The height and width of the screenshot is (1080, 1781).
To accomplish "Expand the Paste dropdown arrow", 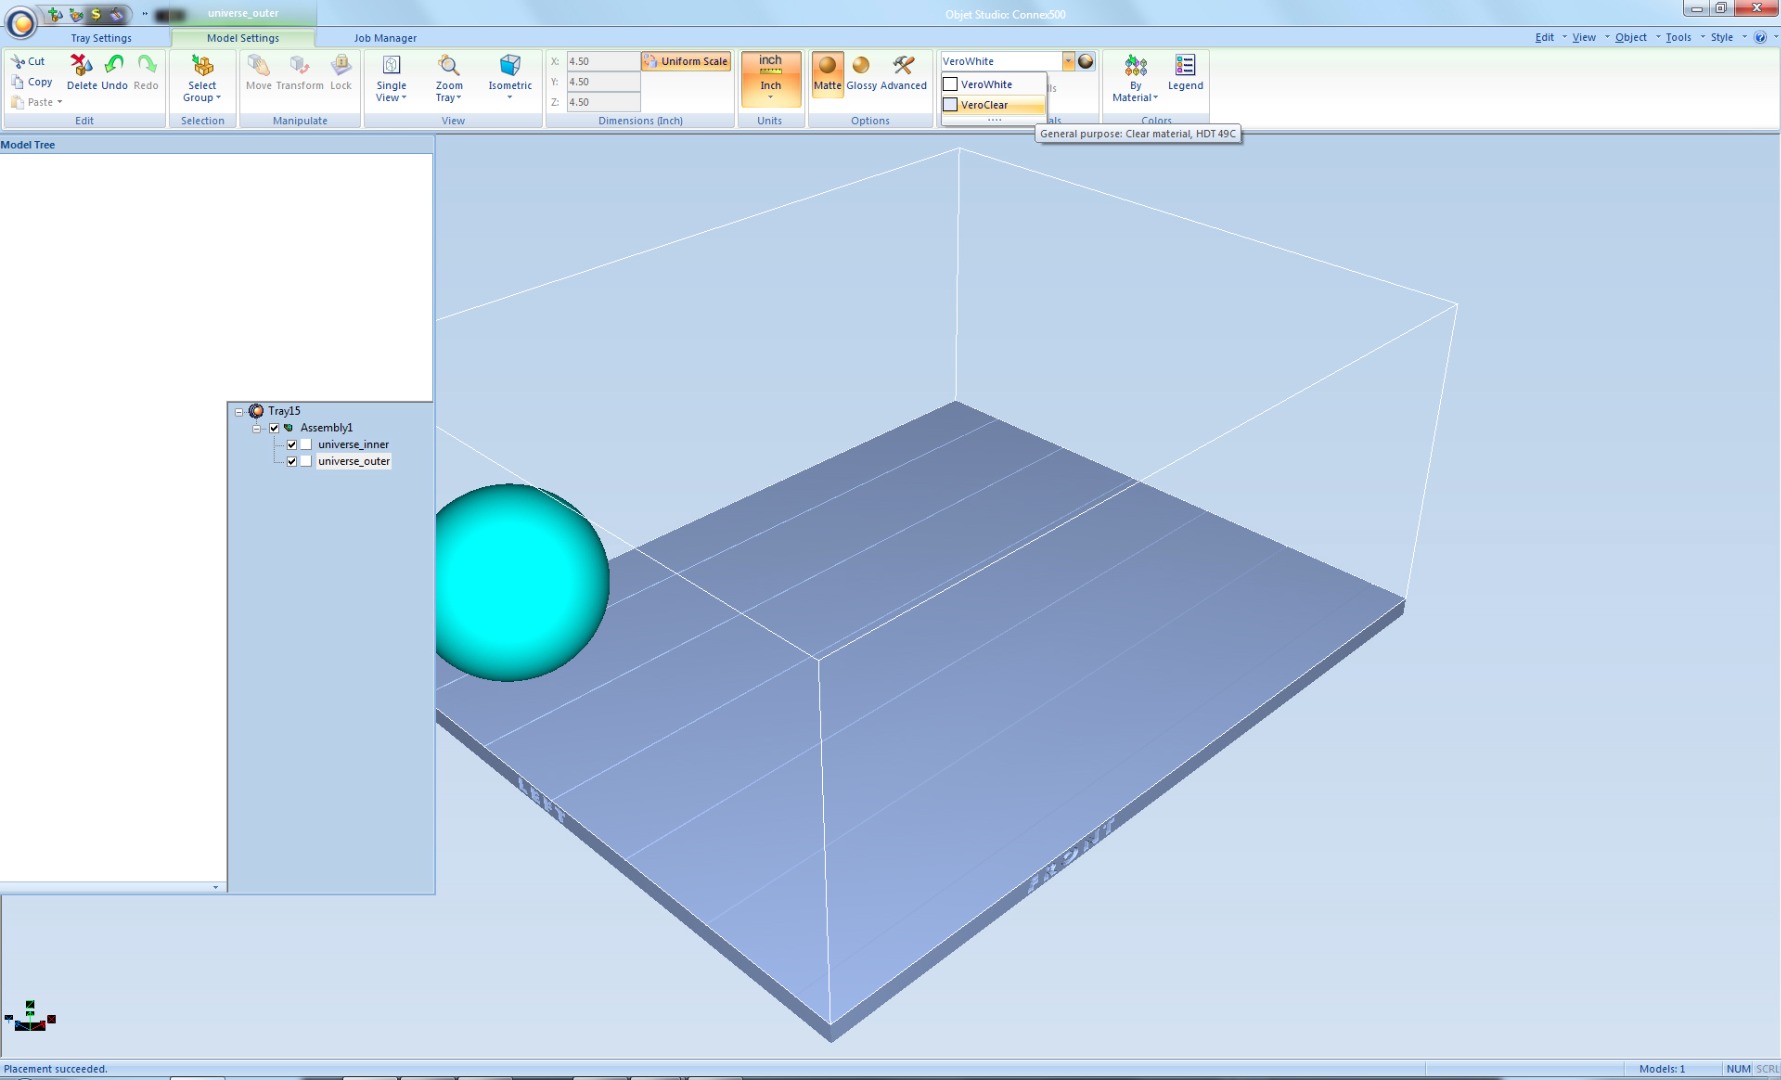I will pyautogui.click(x=60, y=102).
